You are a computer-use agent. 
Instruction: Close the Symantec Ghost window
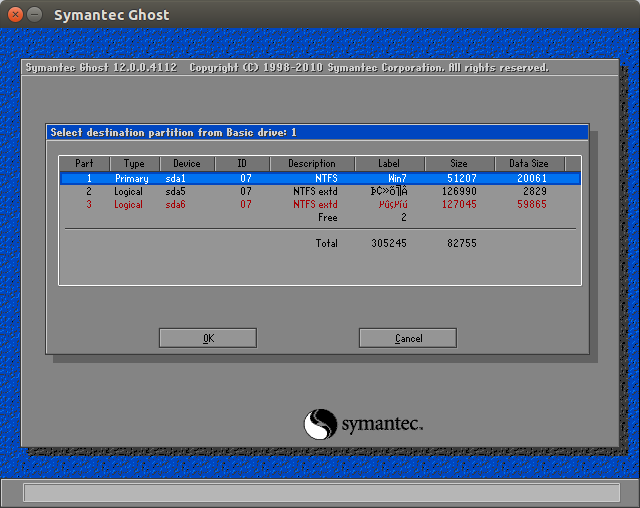16,15
